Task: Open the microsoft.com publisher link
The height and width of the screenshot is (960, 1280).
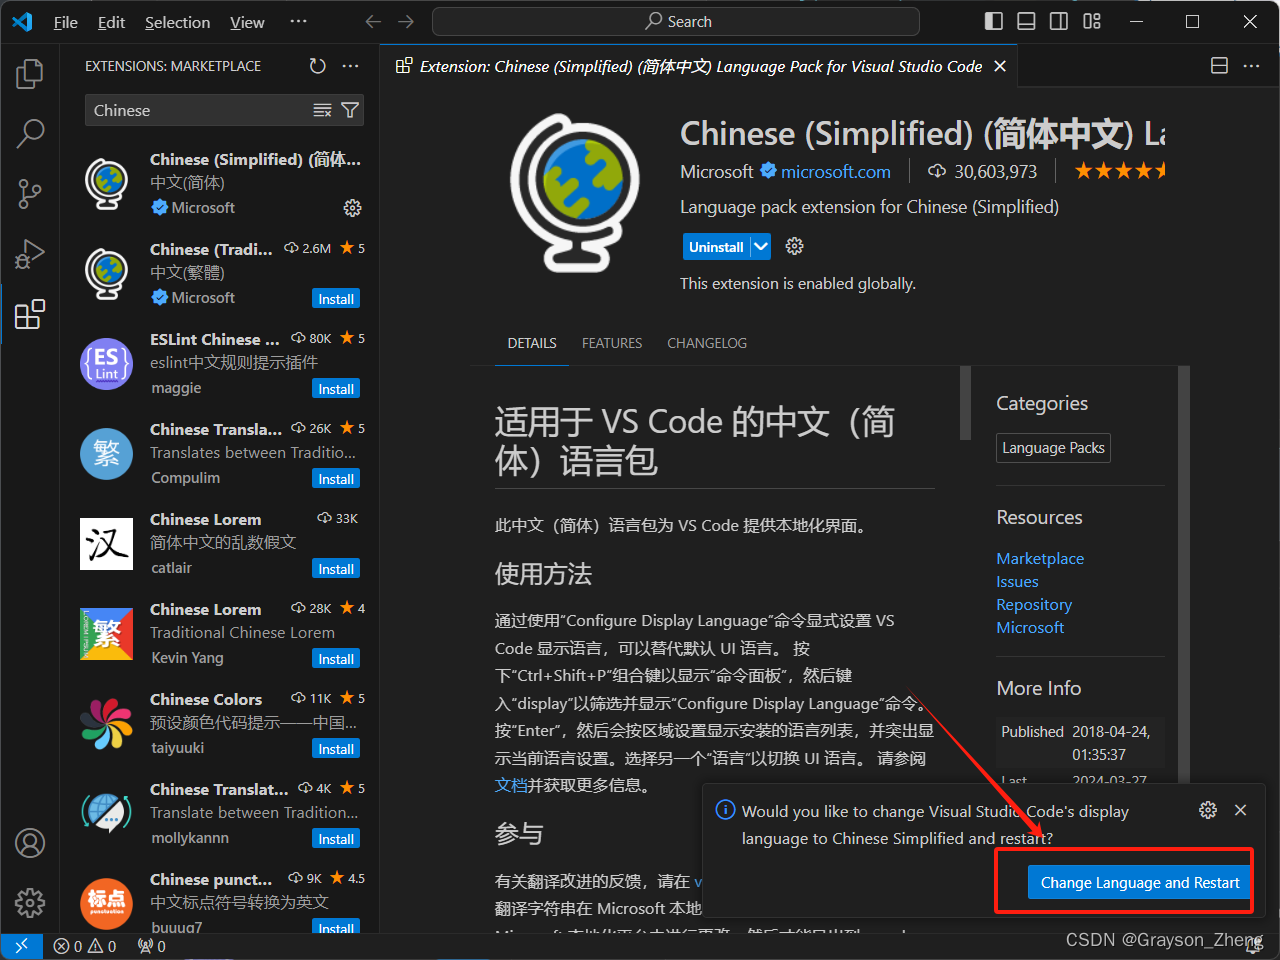Action: coord(835,172)
